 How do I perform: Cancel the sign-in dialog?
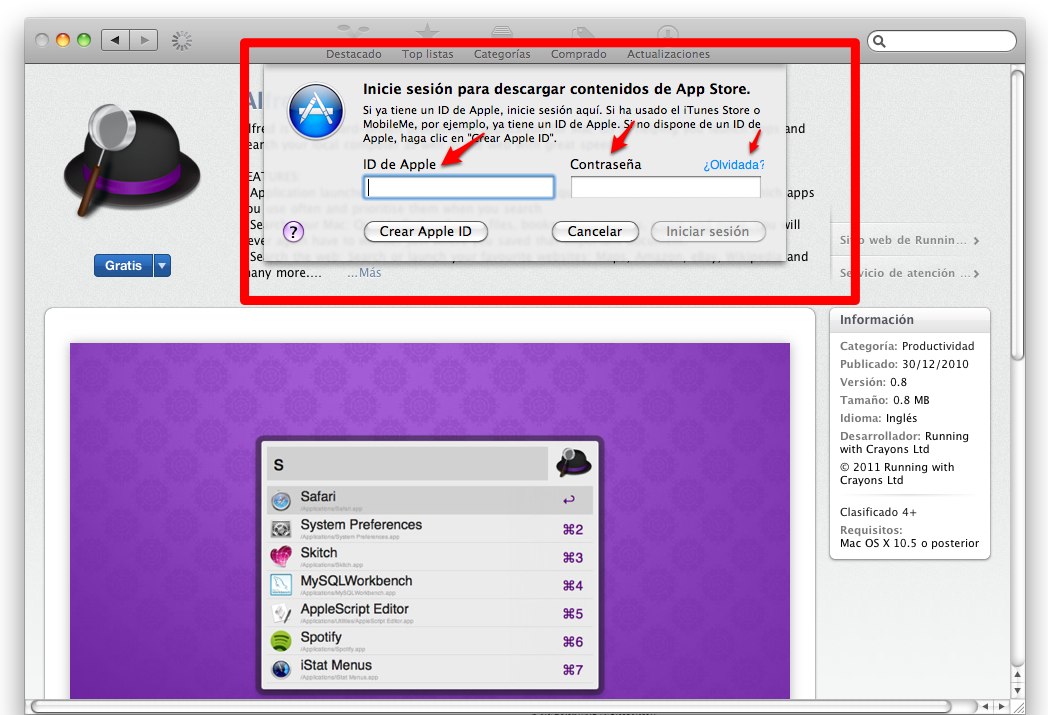click(x=595, y=231)
